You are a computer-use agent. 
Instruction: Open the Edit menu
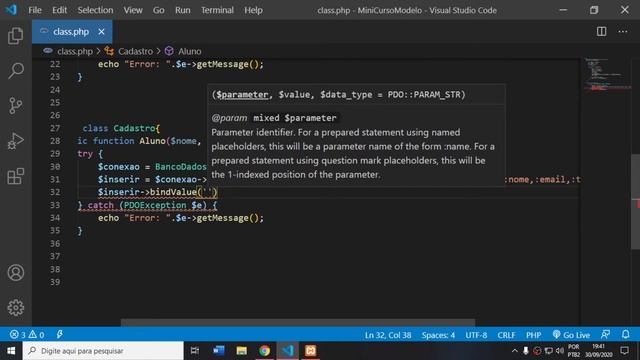coord(60,10)
